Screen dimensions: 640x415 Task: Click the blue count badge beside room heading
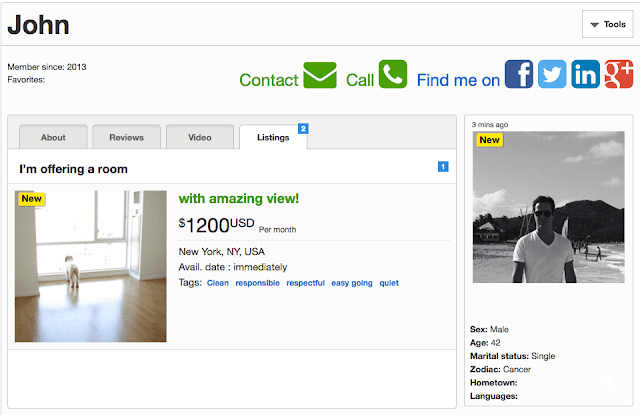(x=443, y=166)
